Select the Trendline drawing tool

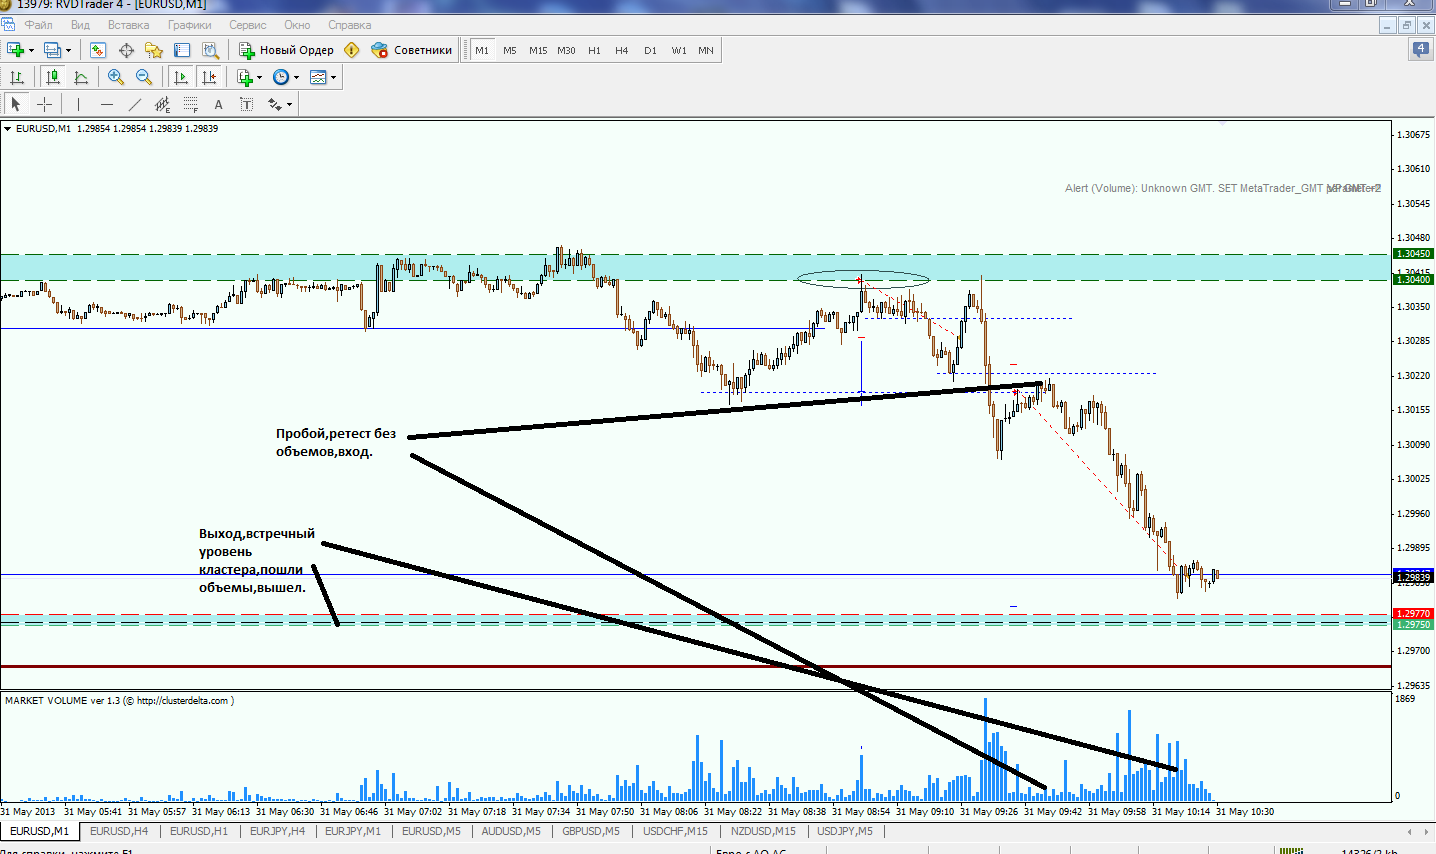[x=134, y=104]
